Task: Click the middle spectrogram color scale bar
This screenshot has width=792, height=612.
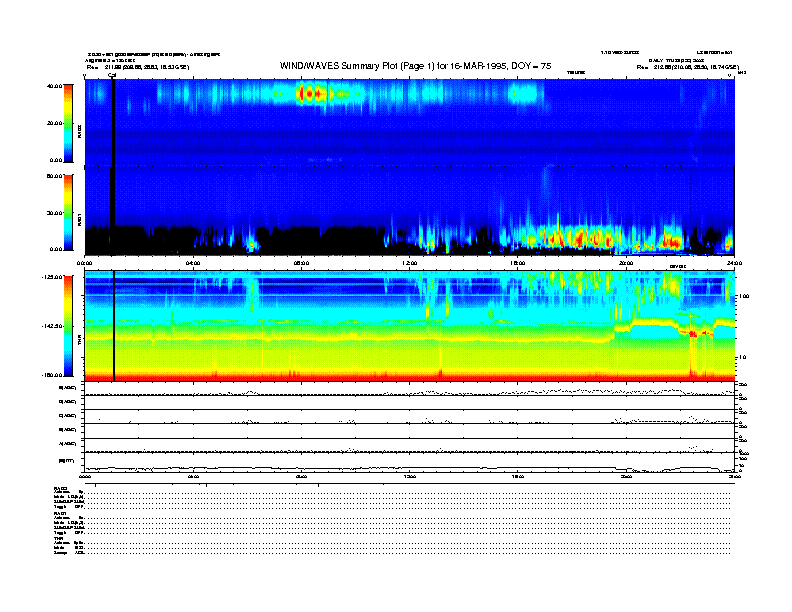Action: click(x=68, y=212)
